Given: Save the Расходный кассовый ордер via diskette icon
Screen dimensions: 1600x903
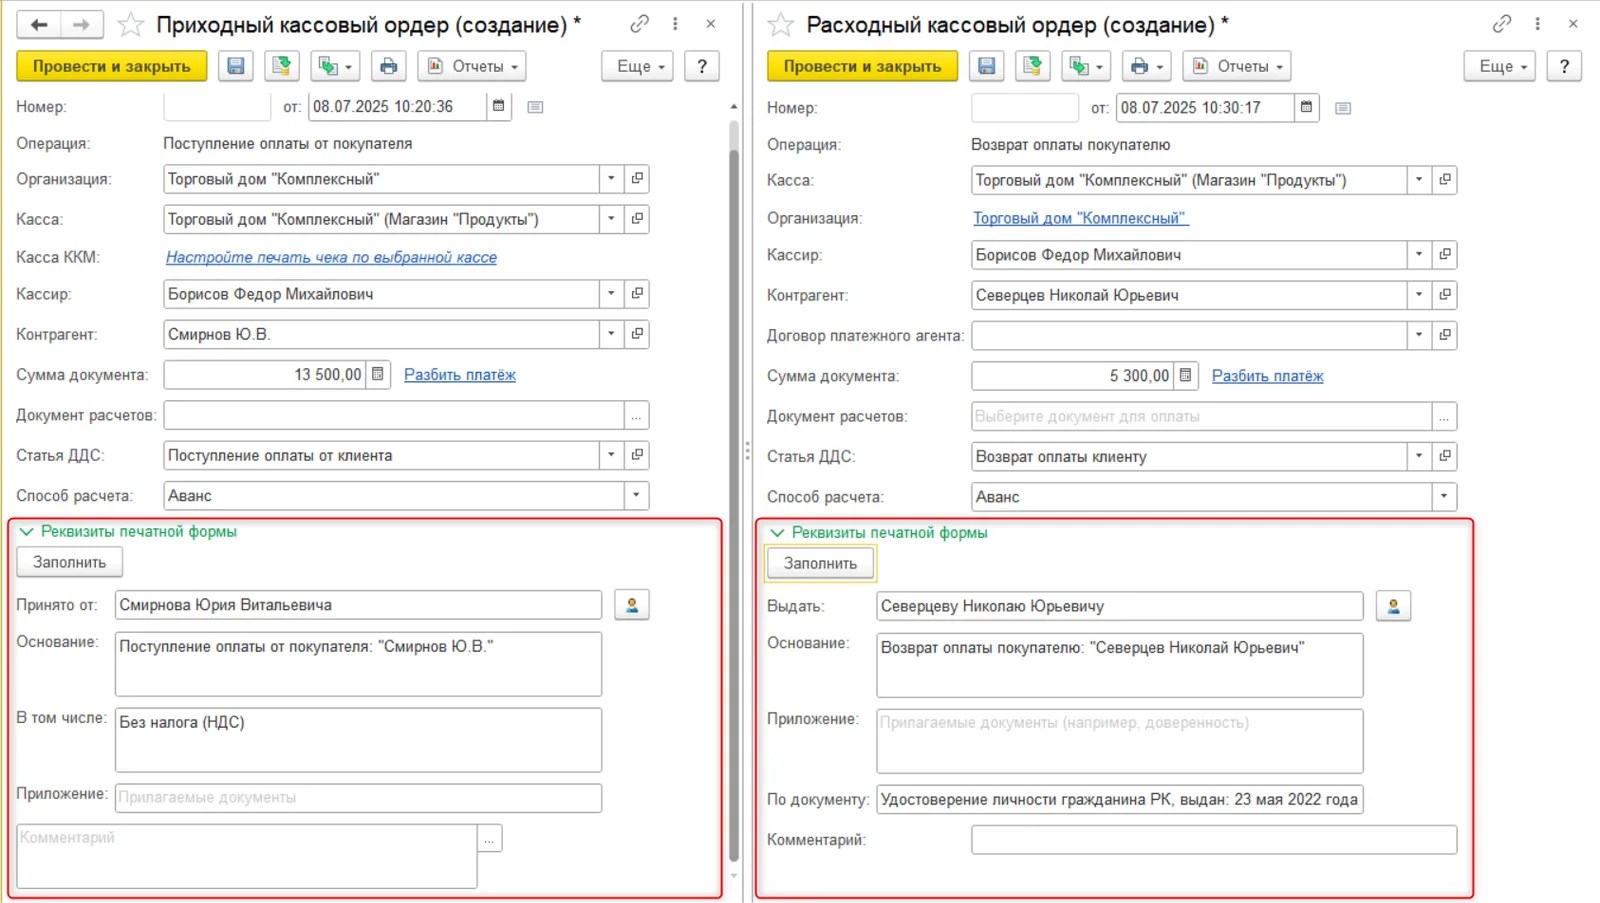Looking at the screenshot, I should pos(986,66).
